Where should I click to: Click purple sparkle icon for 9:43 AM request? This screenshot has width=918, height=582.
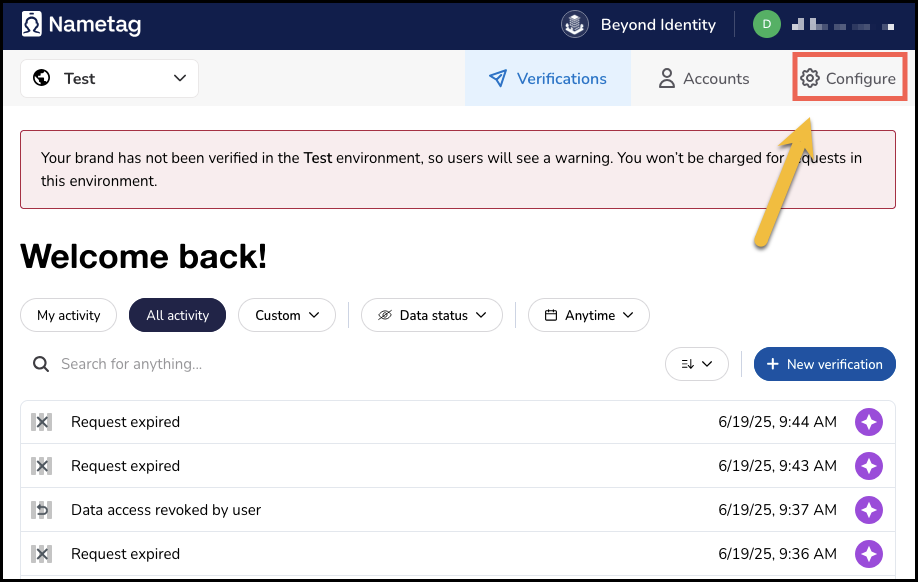pyautogui.click(x=869, y=466)
